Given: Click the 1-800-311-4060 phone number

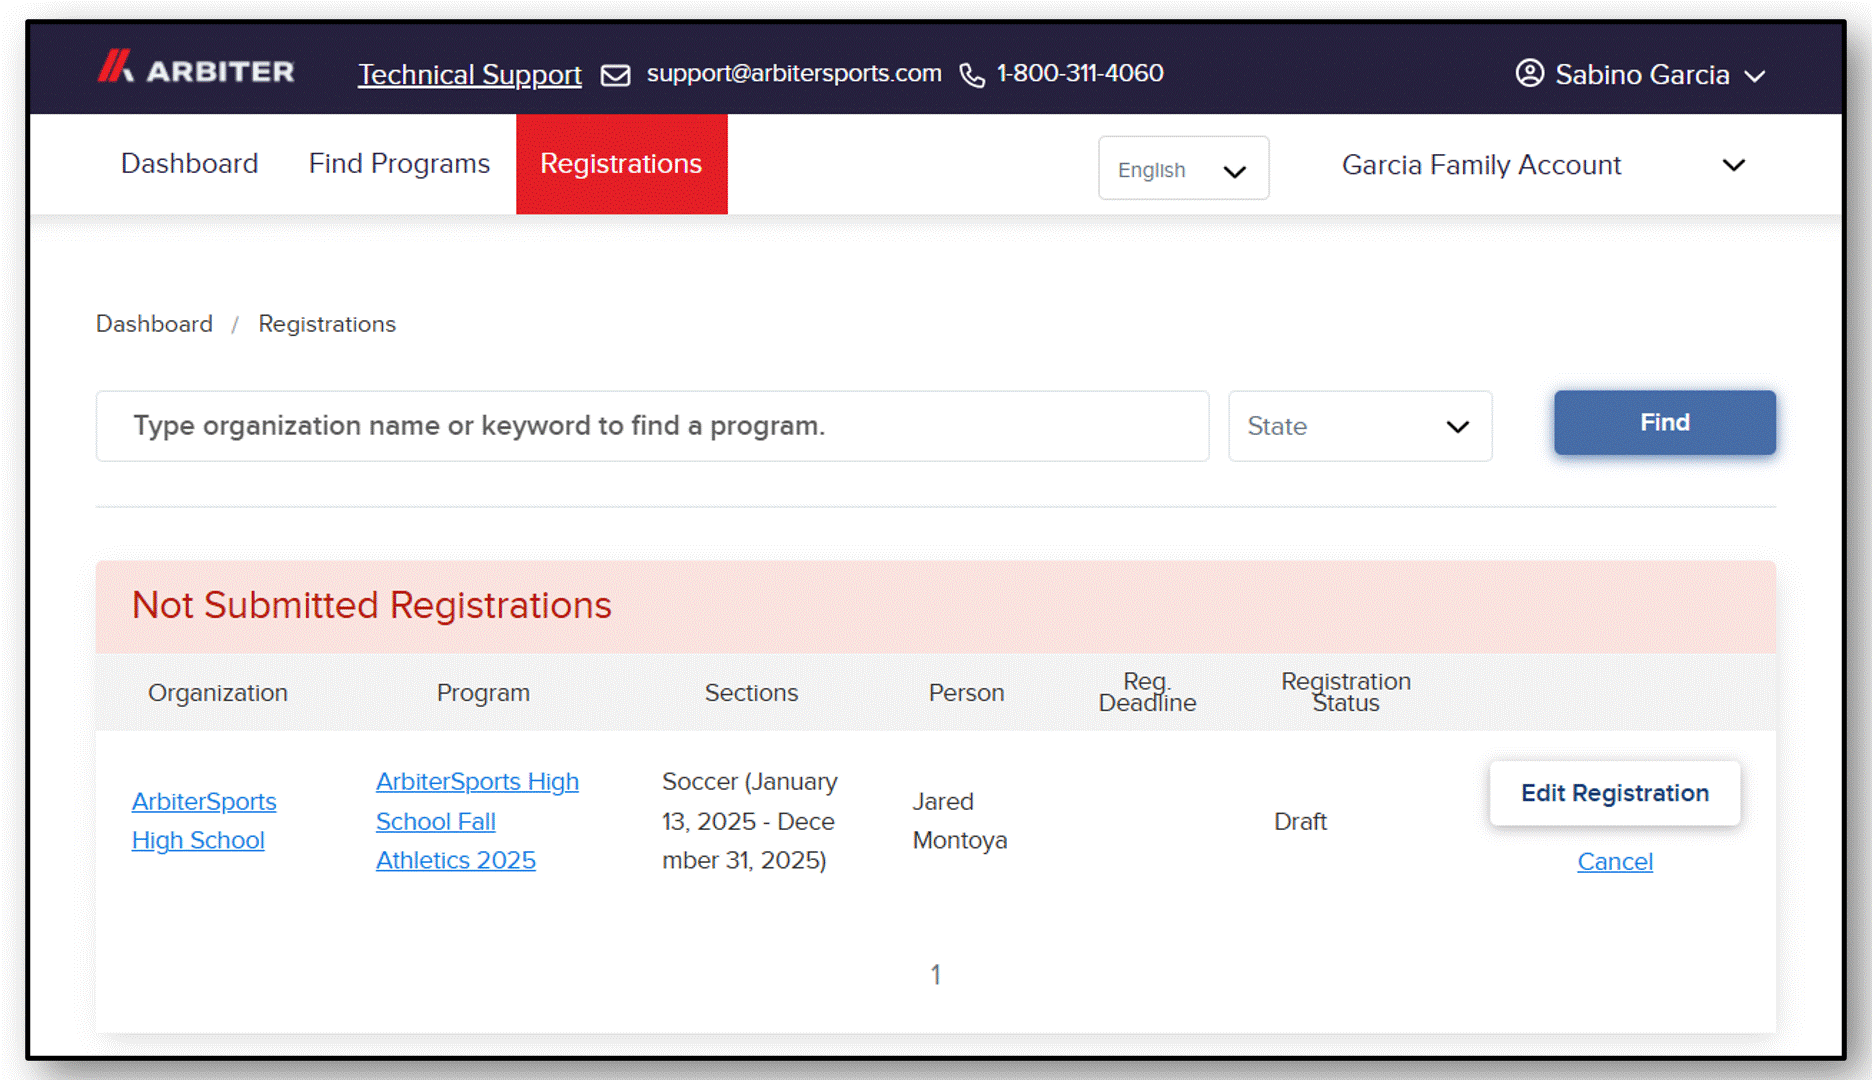Looking at the screenshot, I should pos(1080,73).
